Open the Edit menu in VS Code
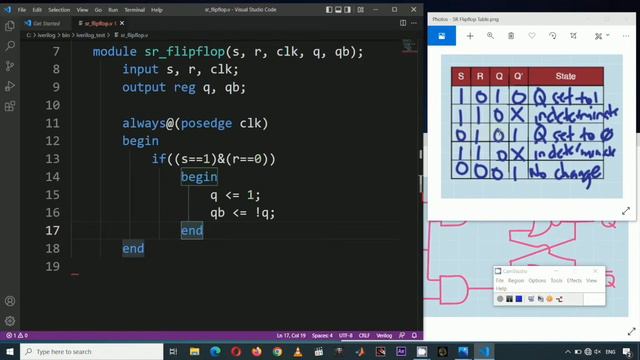The width and height of the screenshot is (640, 360). (x=37, y=9)
